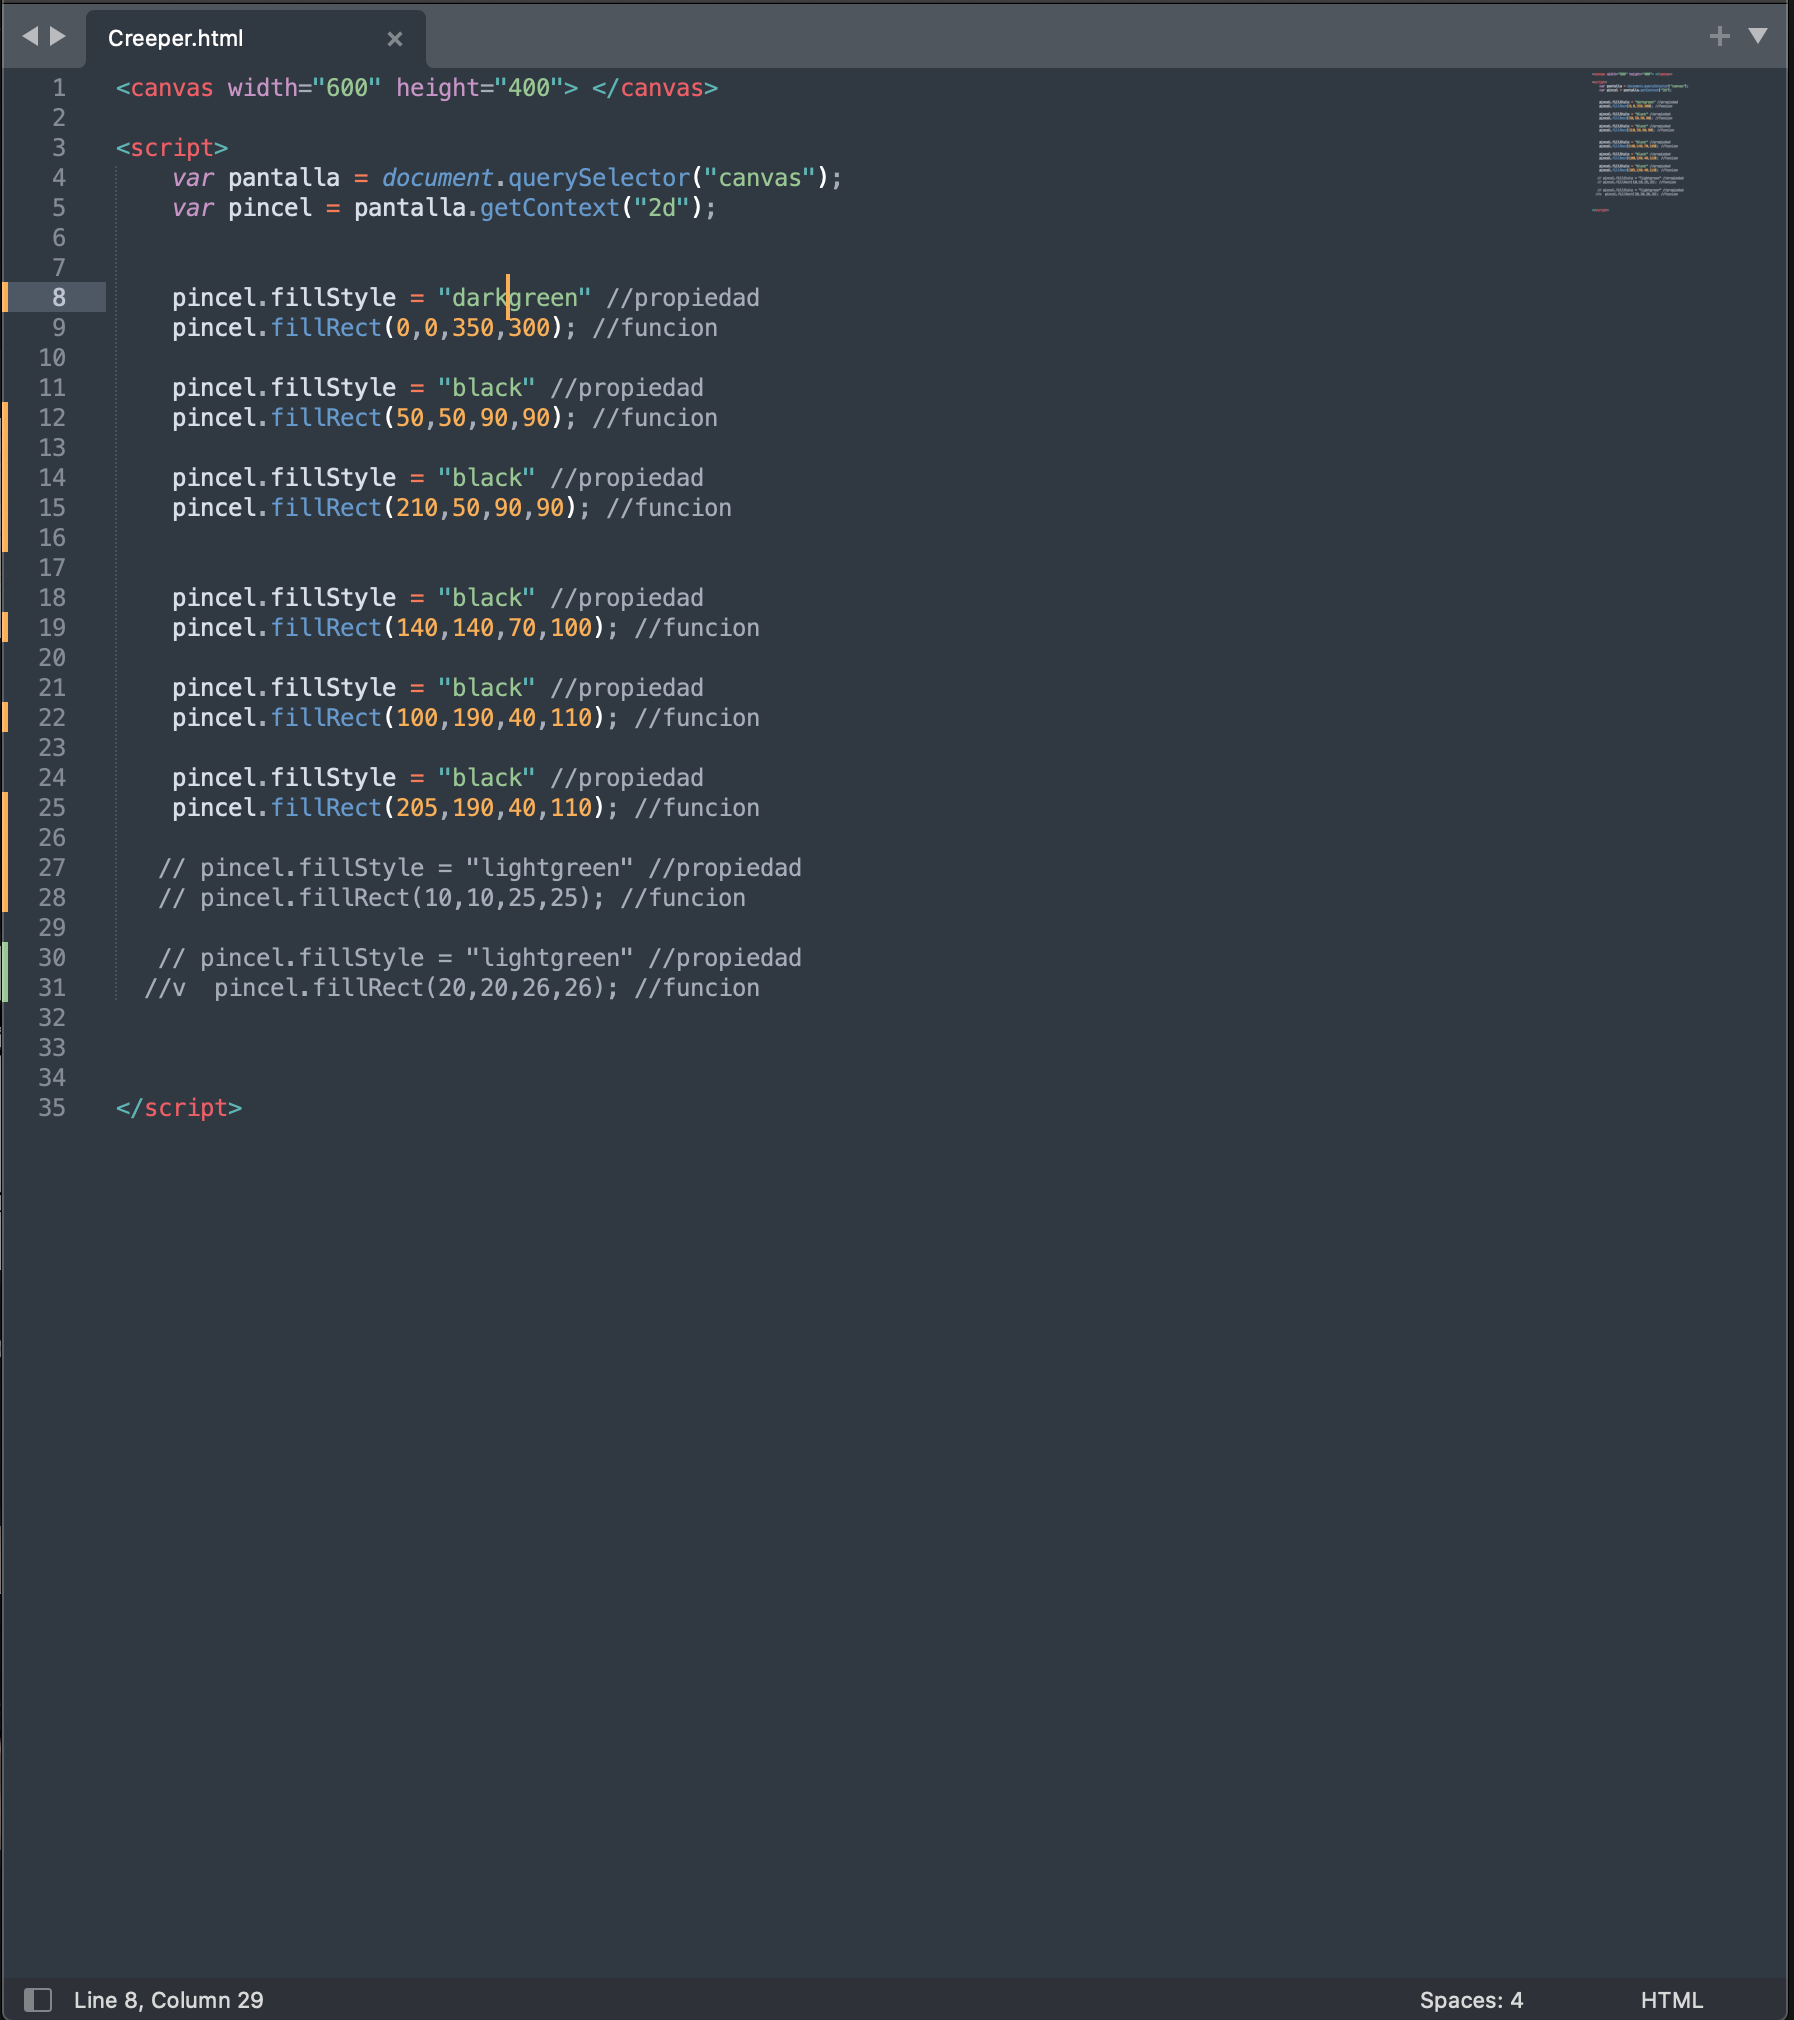Click fillRect(50,50,90,90) on line 12
Viewport: 1794px width, 2020px height.
coord(417,418)
